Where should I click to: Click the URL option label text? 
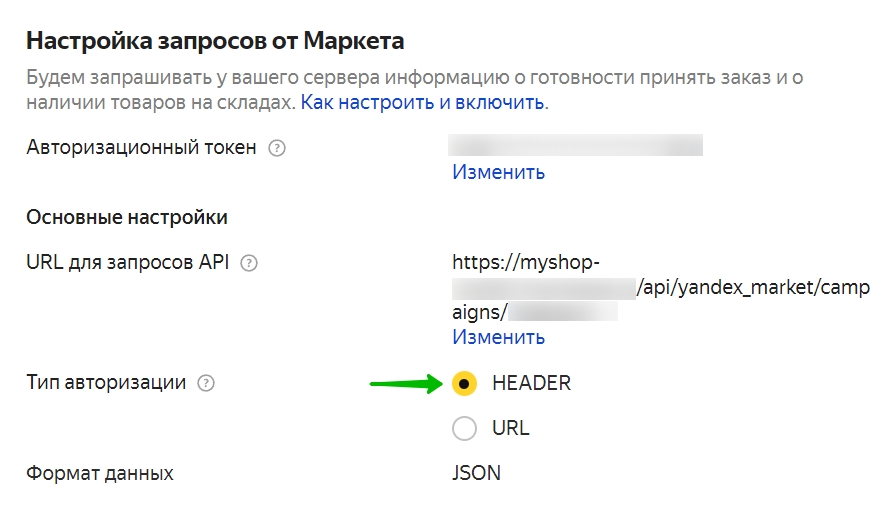510,429
